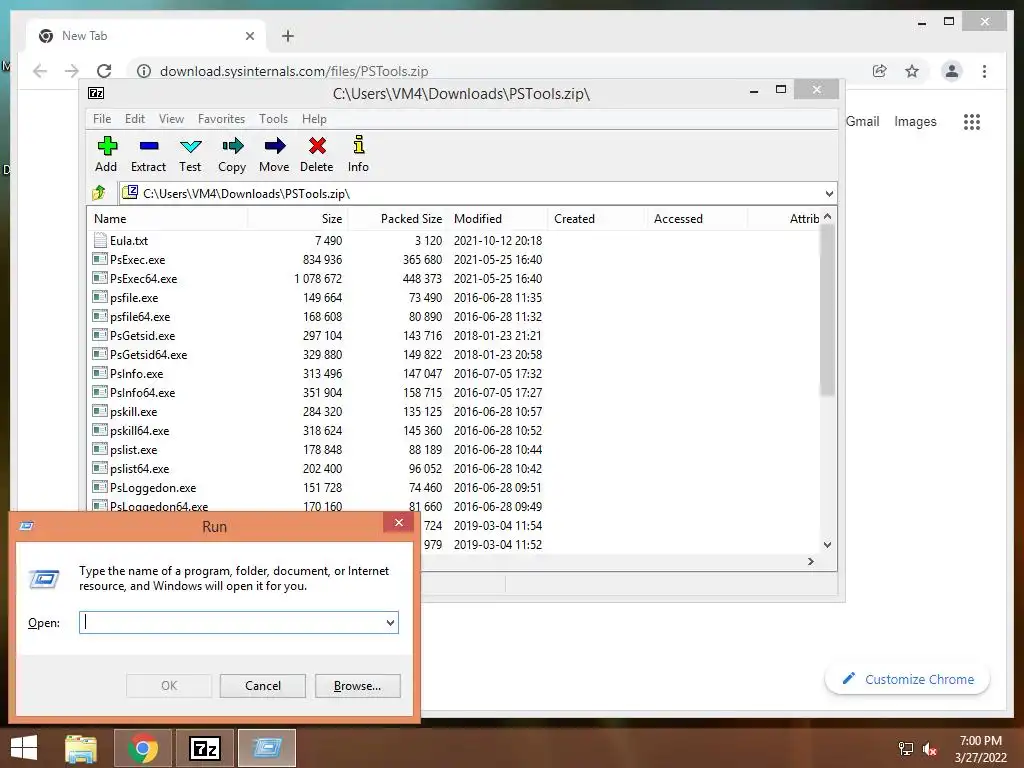Image resolution: width=1024 pixels, height=768 pixels.
Task: Switch to 7-Zip from the taskbar
Action: coord(205,748)
